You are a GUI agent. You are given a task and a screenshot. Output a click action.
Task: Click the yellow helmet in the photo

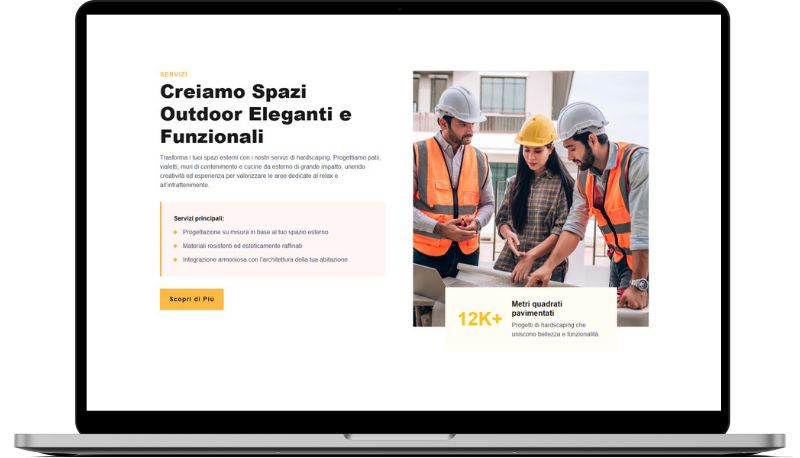coord(536,130)
